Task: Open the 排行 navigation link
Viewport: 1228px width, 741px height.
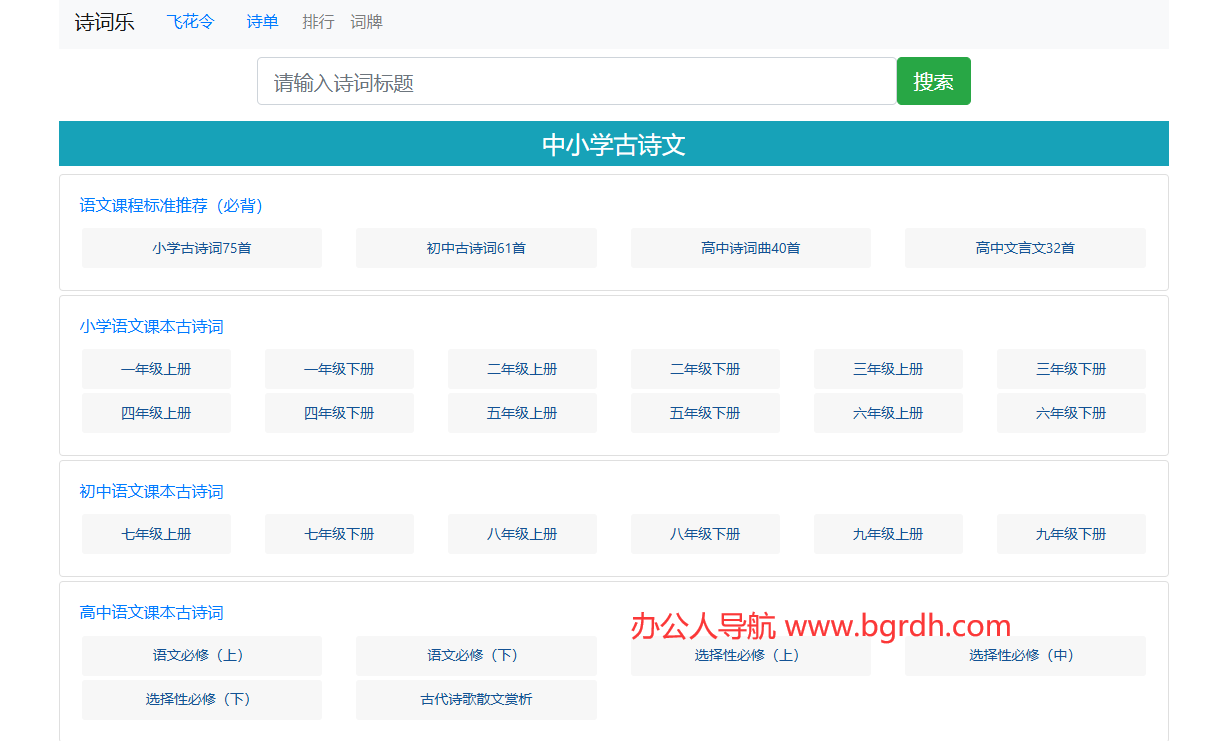Action: pyautogui.click(x=318, y=22)
